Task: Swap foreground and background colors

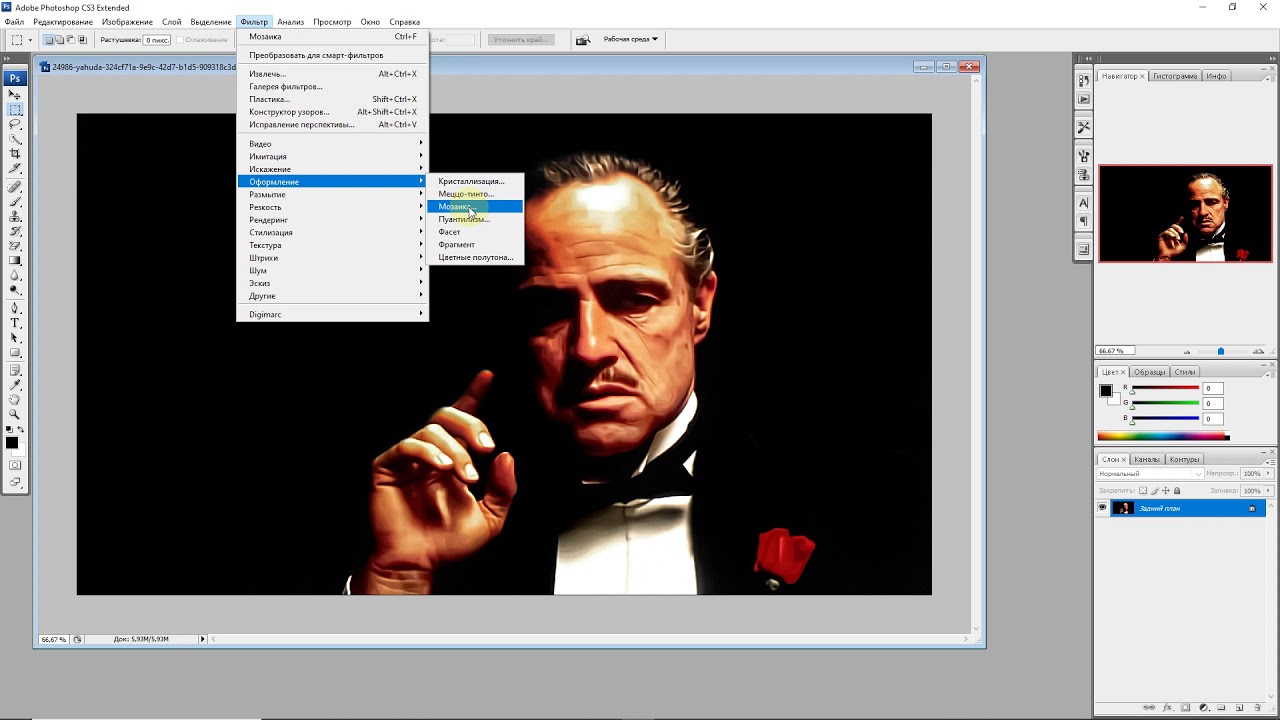Action: pyautogui.click(x=20, y=430)
